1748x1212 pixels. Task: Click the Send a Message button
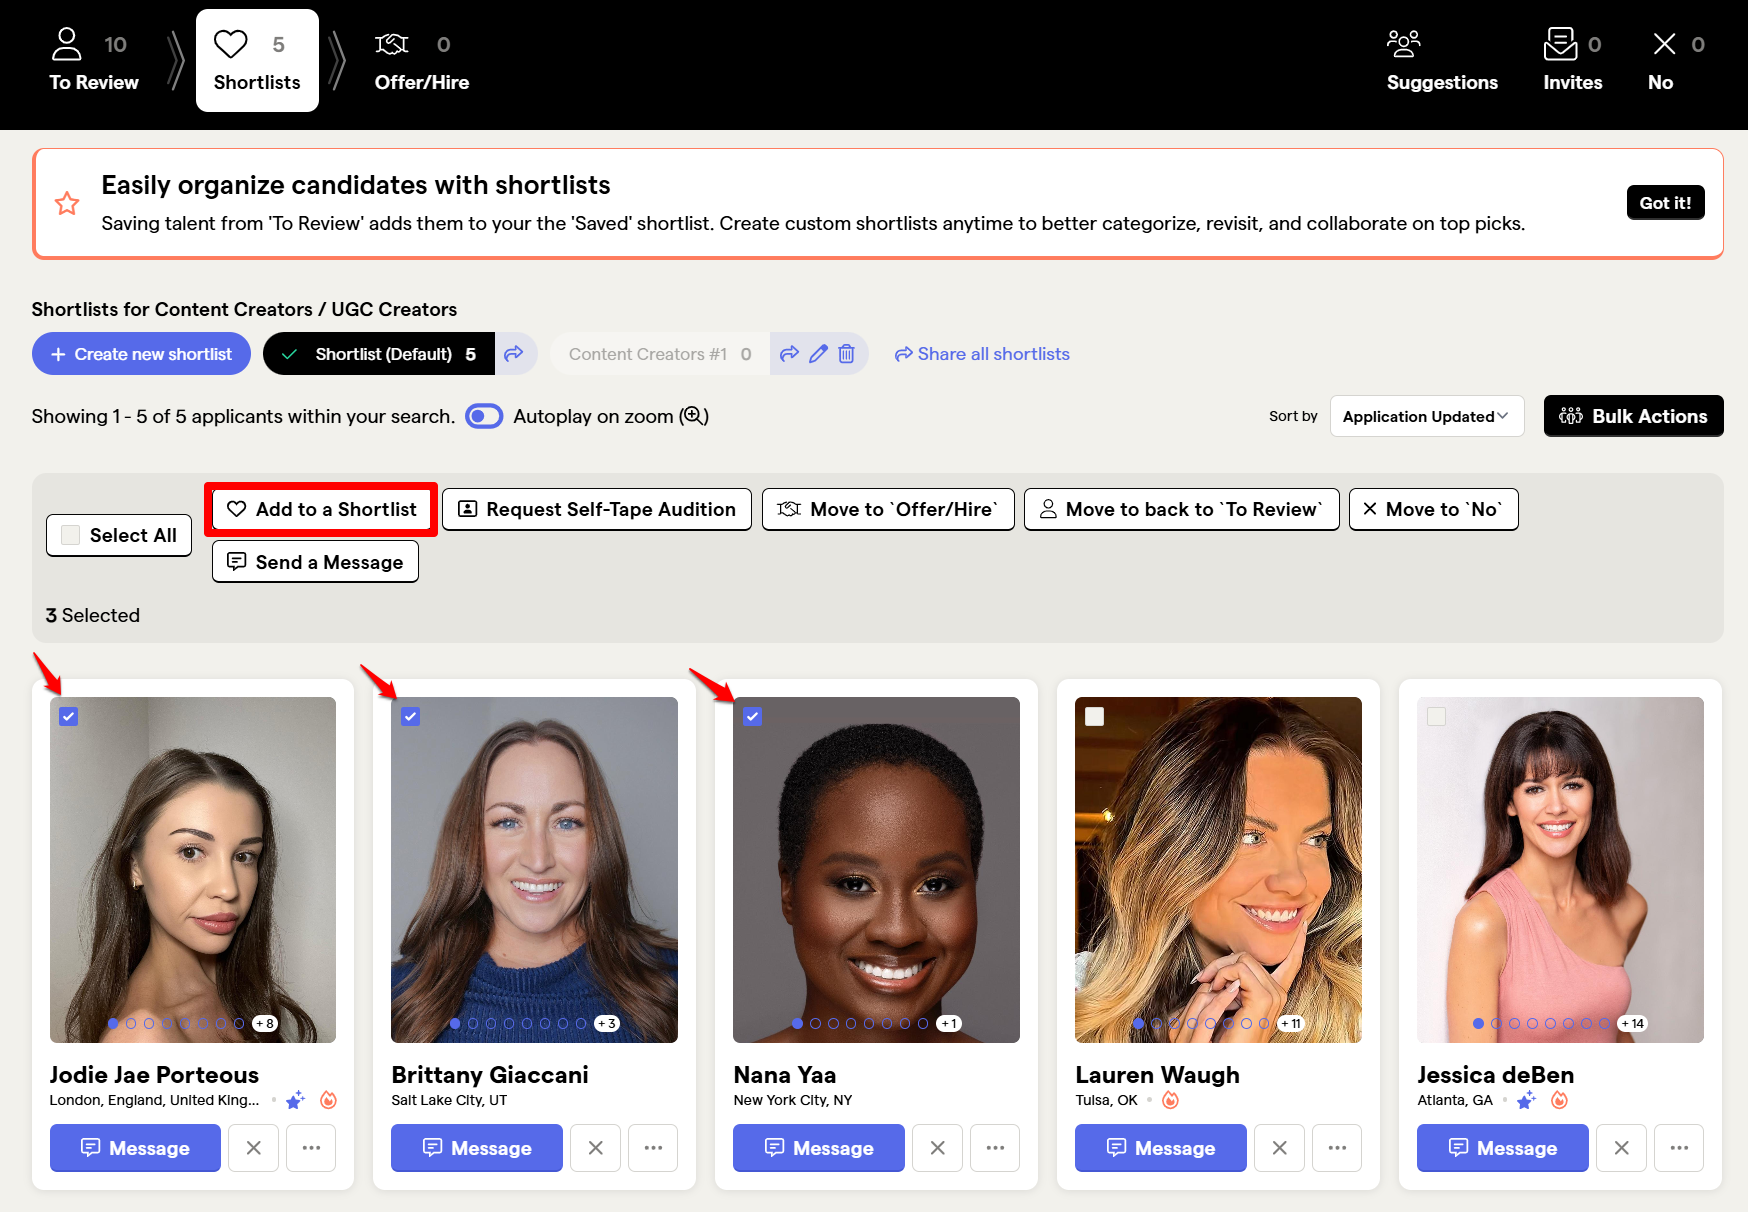point(315,562)
